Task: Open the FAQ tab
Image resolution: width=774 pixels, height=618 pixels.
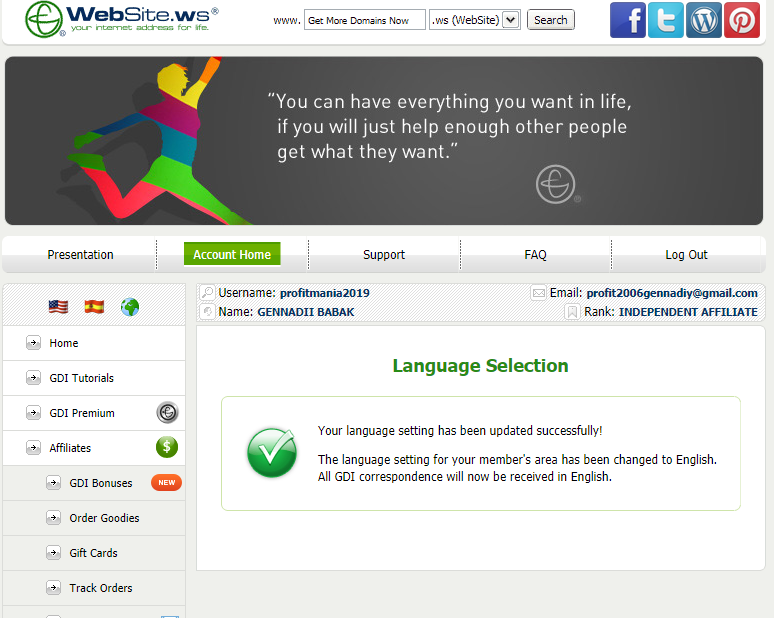Action: [536, 255]
